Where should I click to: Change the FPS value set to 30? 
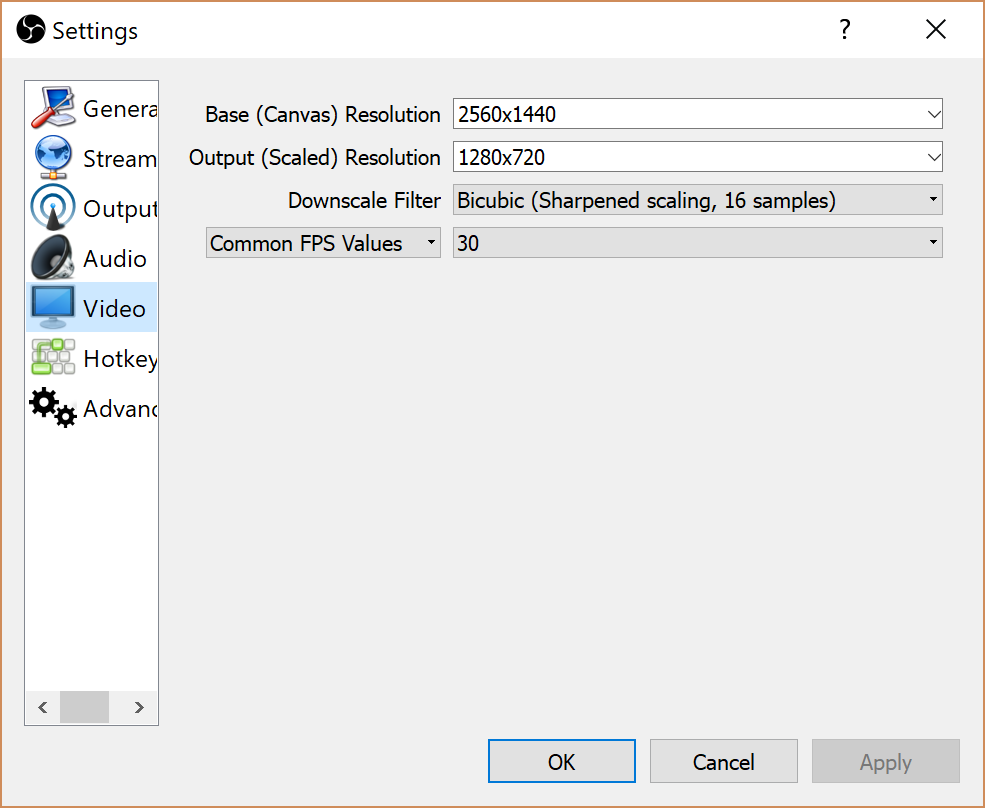tap(697, 243)
